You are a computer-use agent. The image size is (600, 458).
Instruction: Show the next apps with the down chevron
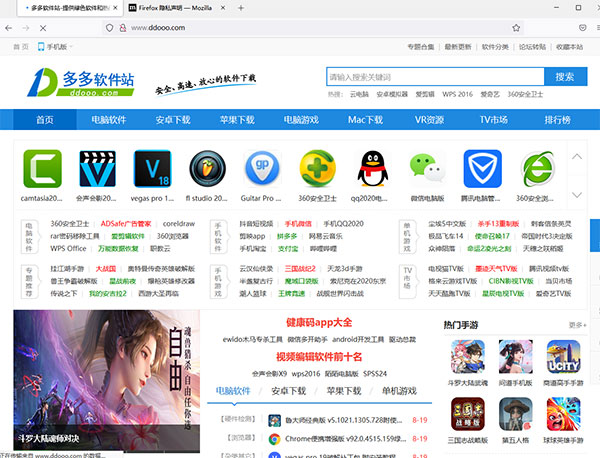[x=577, y=195]
